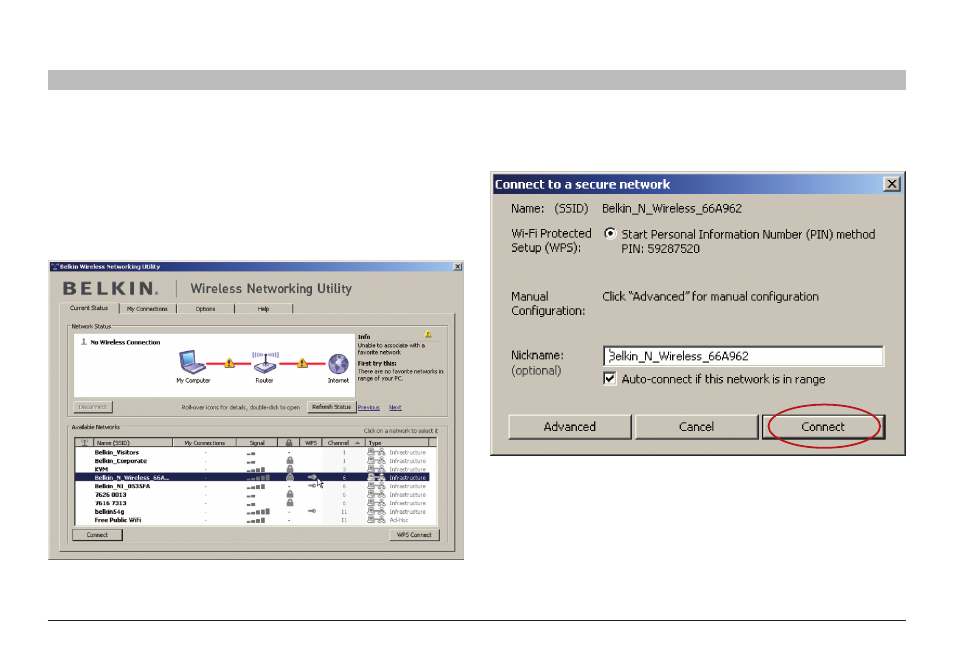This screenshot has width=954, height=668.
Task: Click Infrastructure type icon in 7626 0013 row
Action: tap(376, 495)
